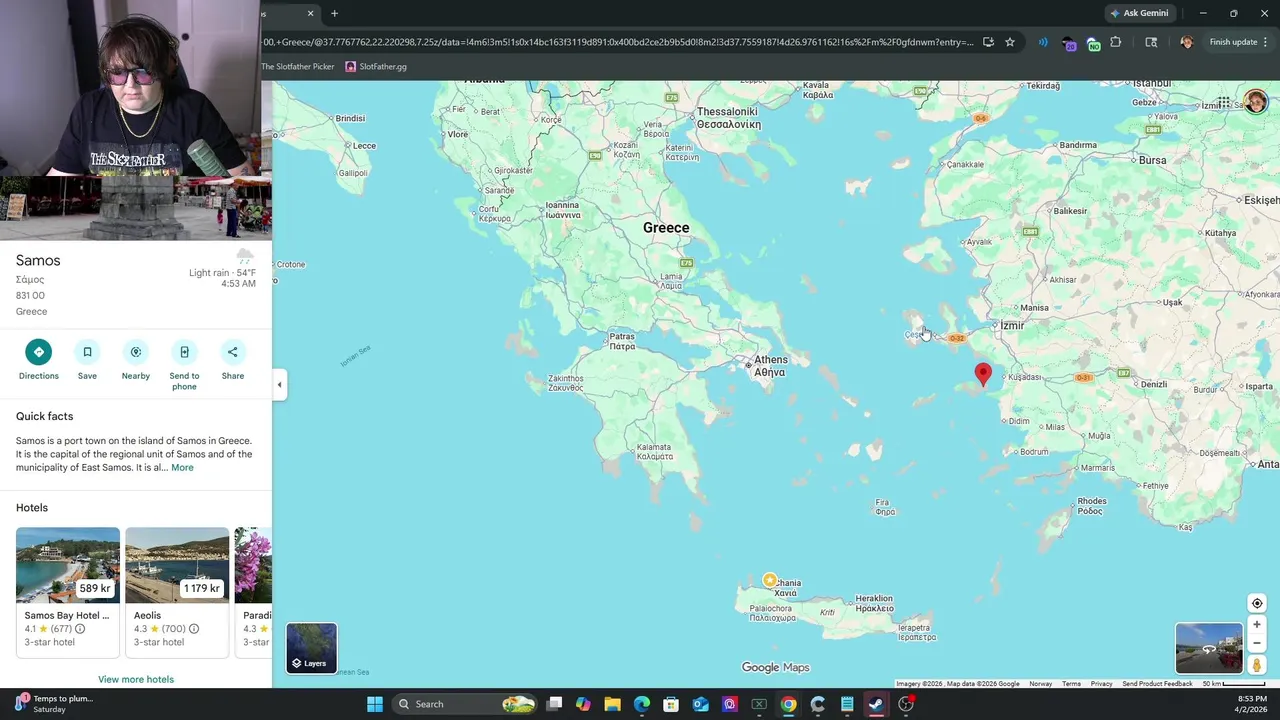Click the taskbar Search box

465,704
